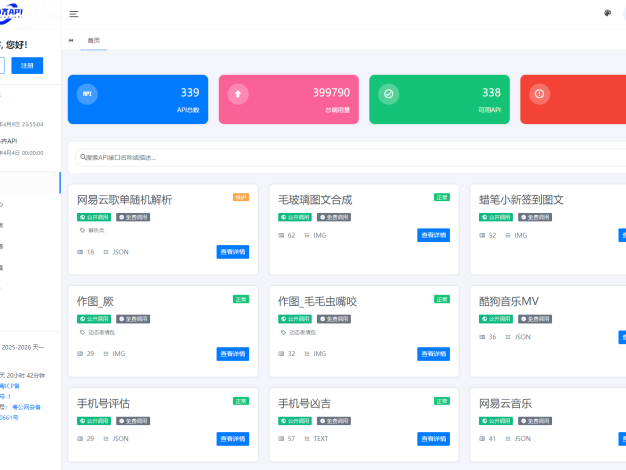The image size is (626, 470).
Task: Click the tag icon on 作图_毛毛虫嘴咬 card
Action: click(283, 332)
